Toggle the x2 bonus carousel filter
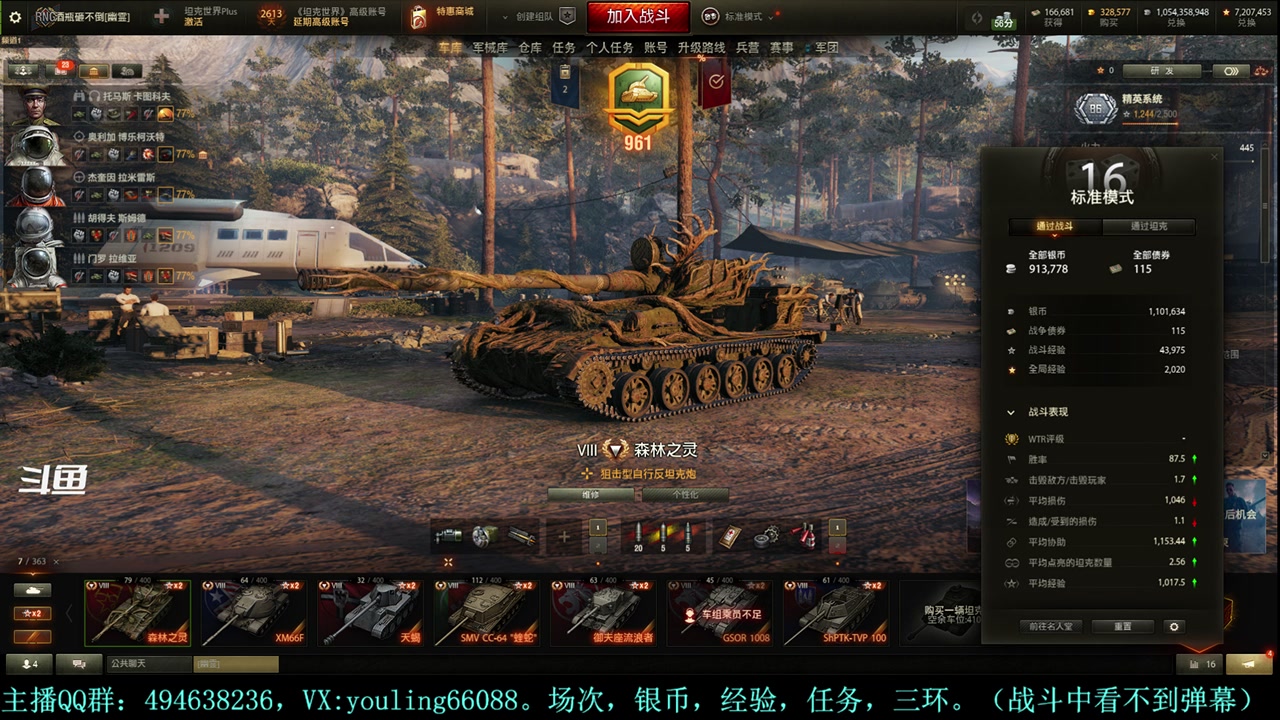 click(x=32, y=613)
